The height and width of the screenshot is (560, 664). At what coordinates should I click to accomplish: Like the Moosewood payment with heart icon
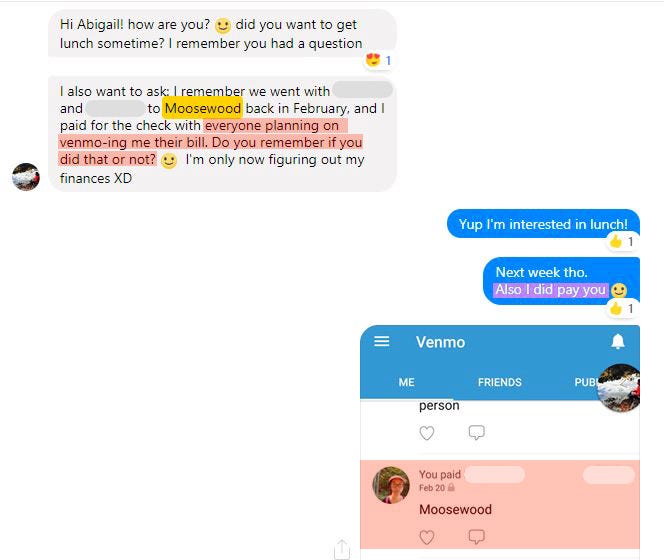426,537
